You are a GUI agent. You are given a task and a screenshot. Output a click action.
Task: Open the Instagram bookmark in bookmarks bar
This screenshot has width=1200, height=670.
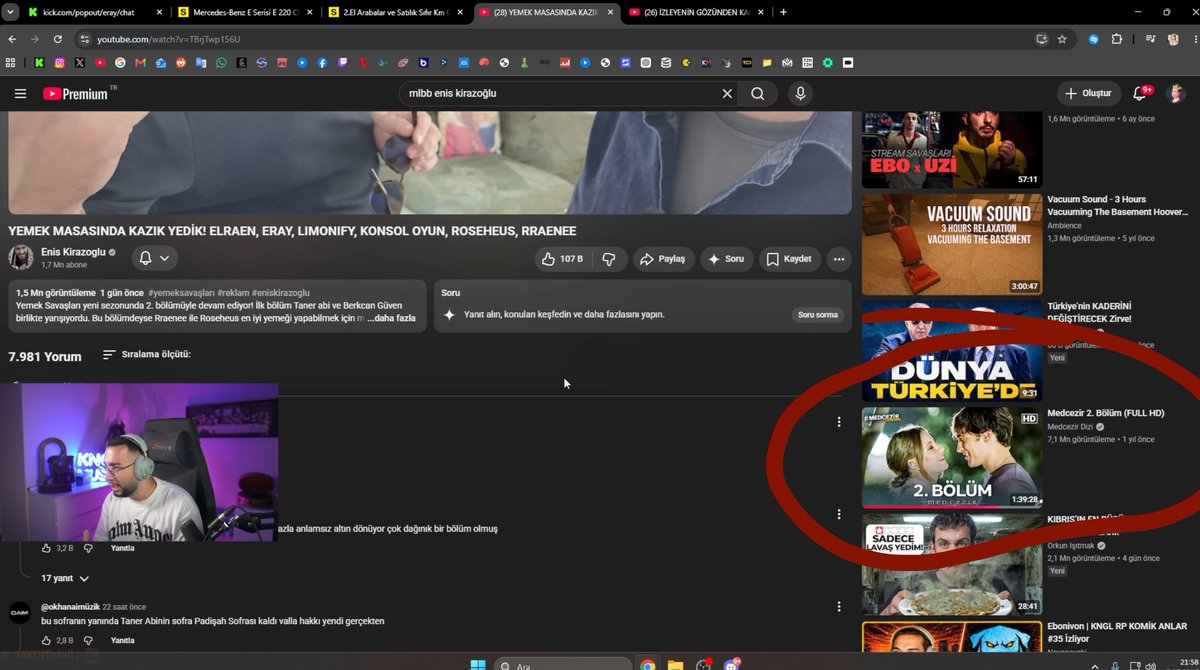point(59,62)
